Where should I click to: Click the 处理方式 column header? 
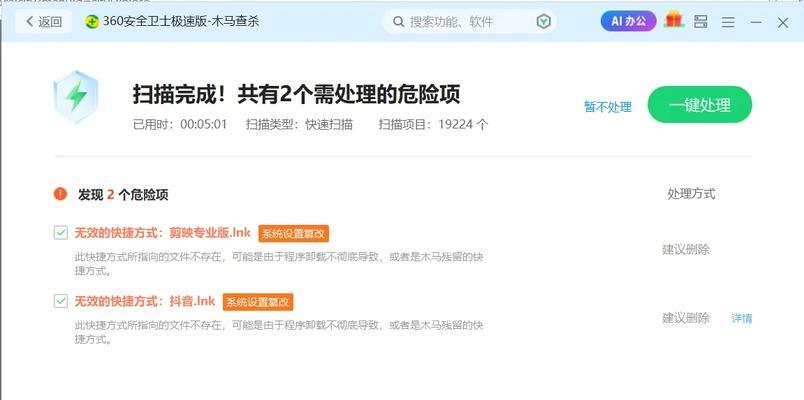691,194
